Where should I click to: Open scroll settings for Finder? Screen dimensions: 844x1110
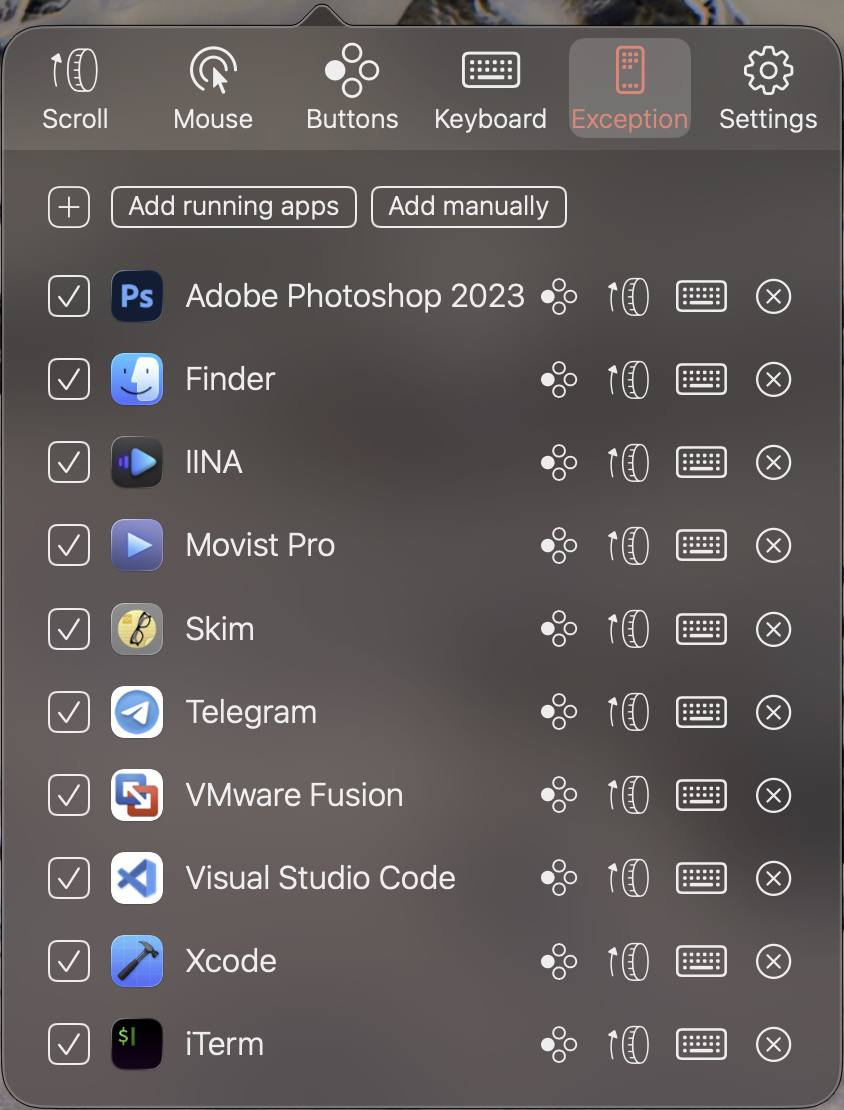pos(629,380)
